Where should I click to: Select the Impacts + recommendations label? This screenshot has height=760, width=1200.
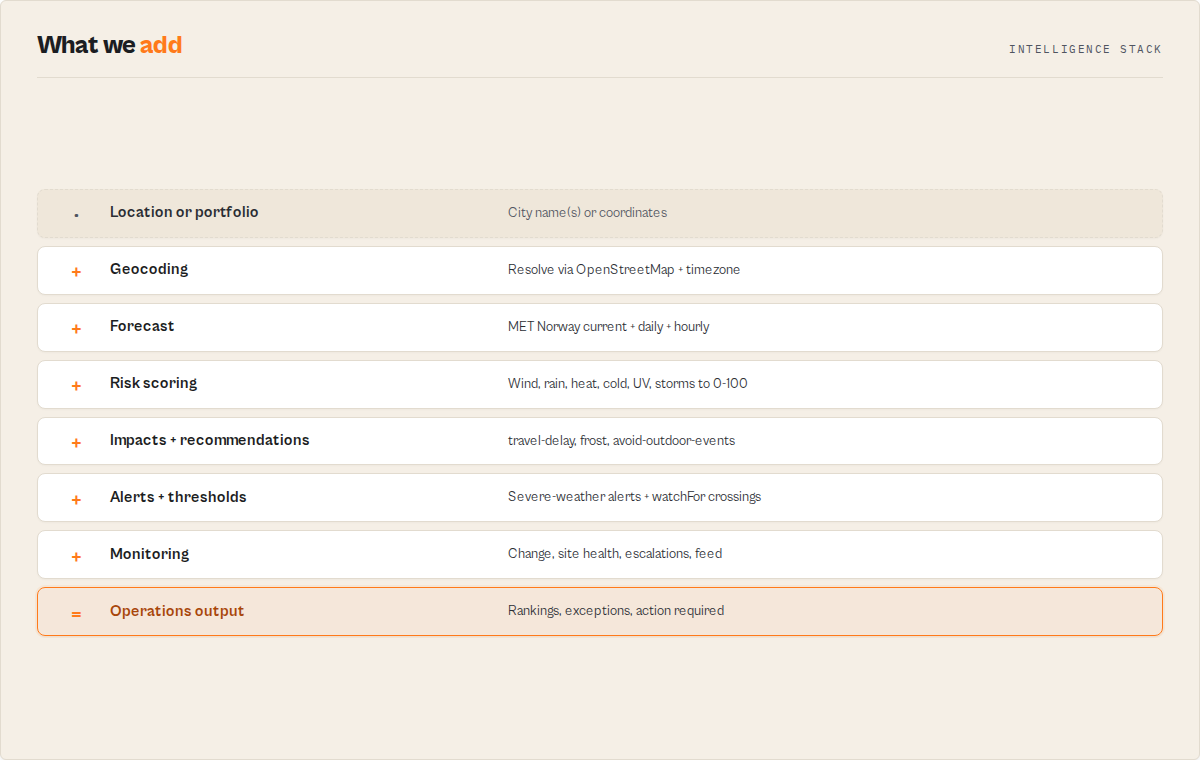click(210, 440)
